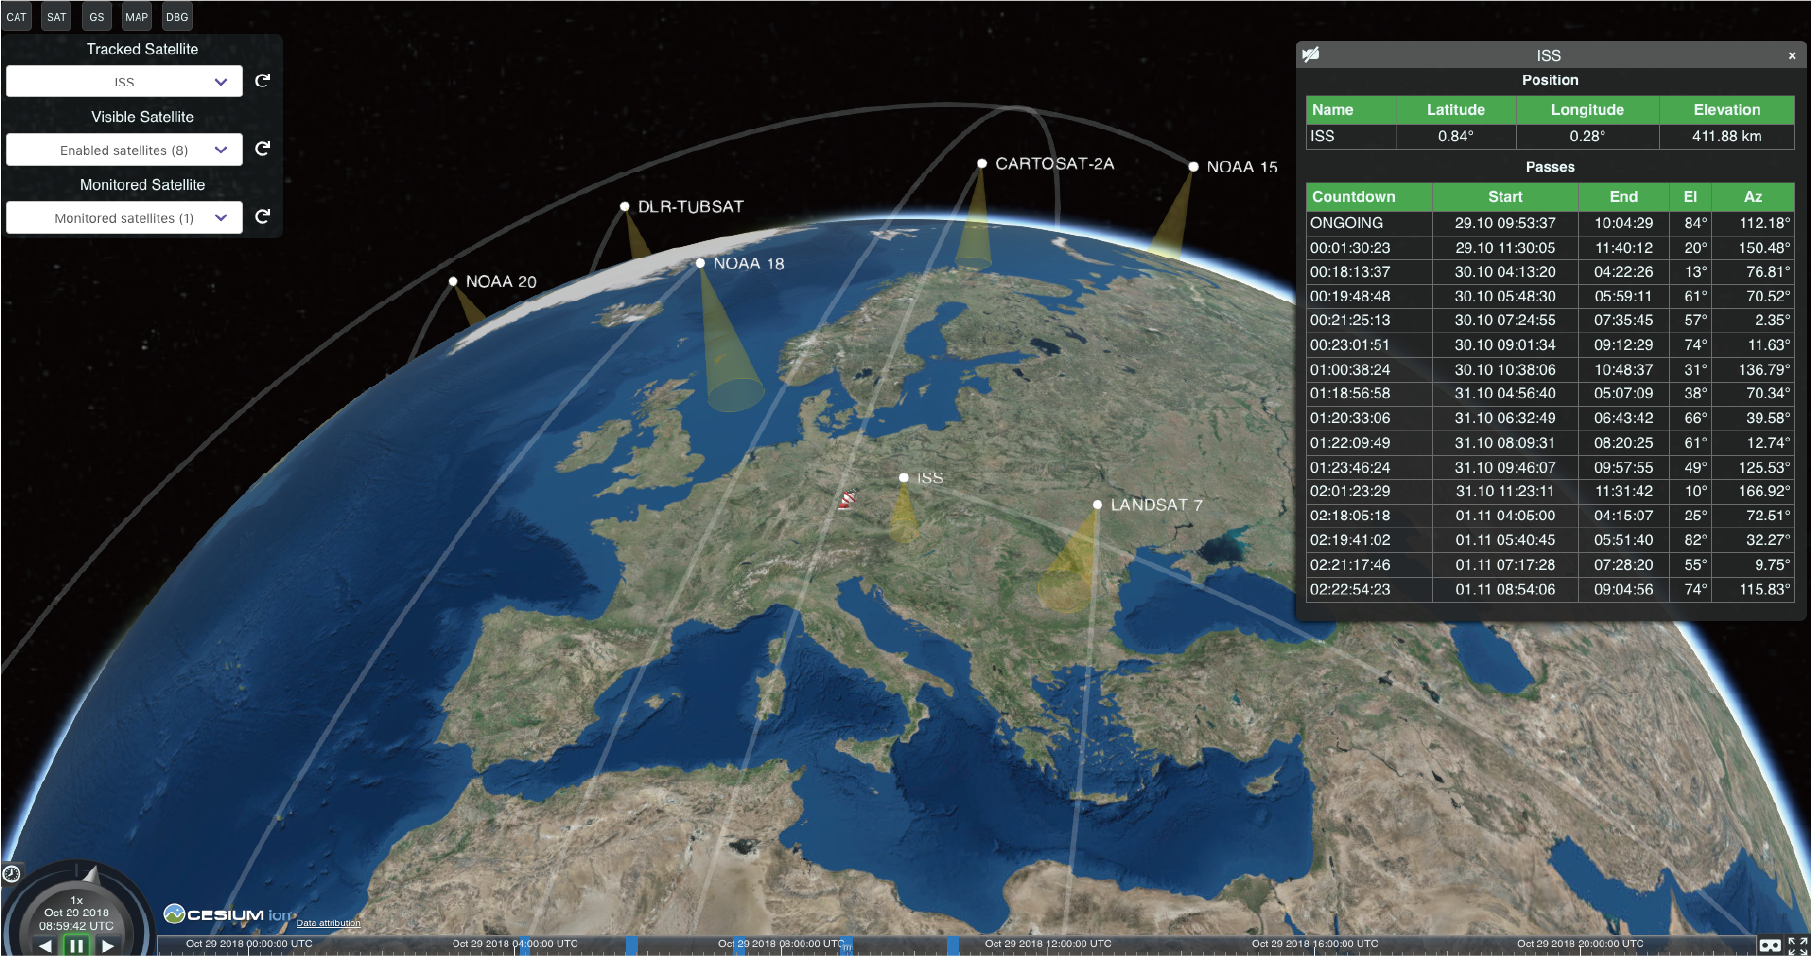Screen dimensions: 1812x956
Task: Click the El column header
Action: pos(1690,197)
